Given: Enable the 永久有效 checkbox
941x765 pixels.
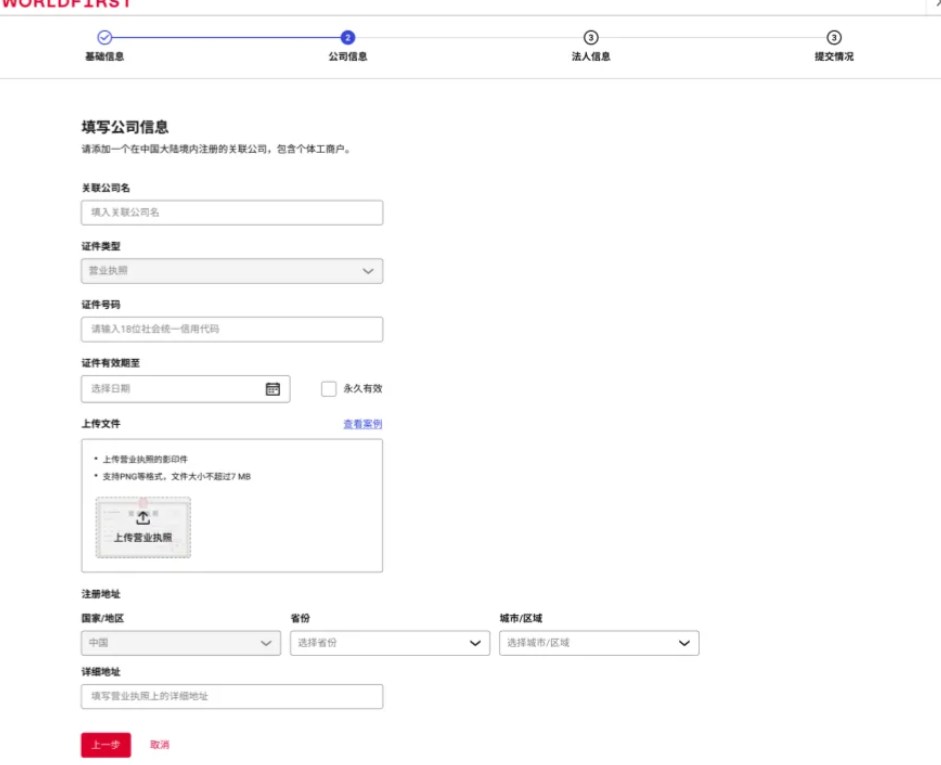Looking at the screenshot, I should pyautogui.click(x=328, y=389).
